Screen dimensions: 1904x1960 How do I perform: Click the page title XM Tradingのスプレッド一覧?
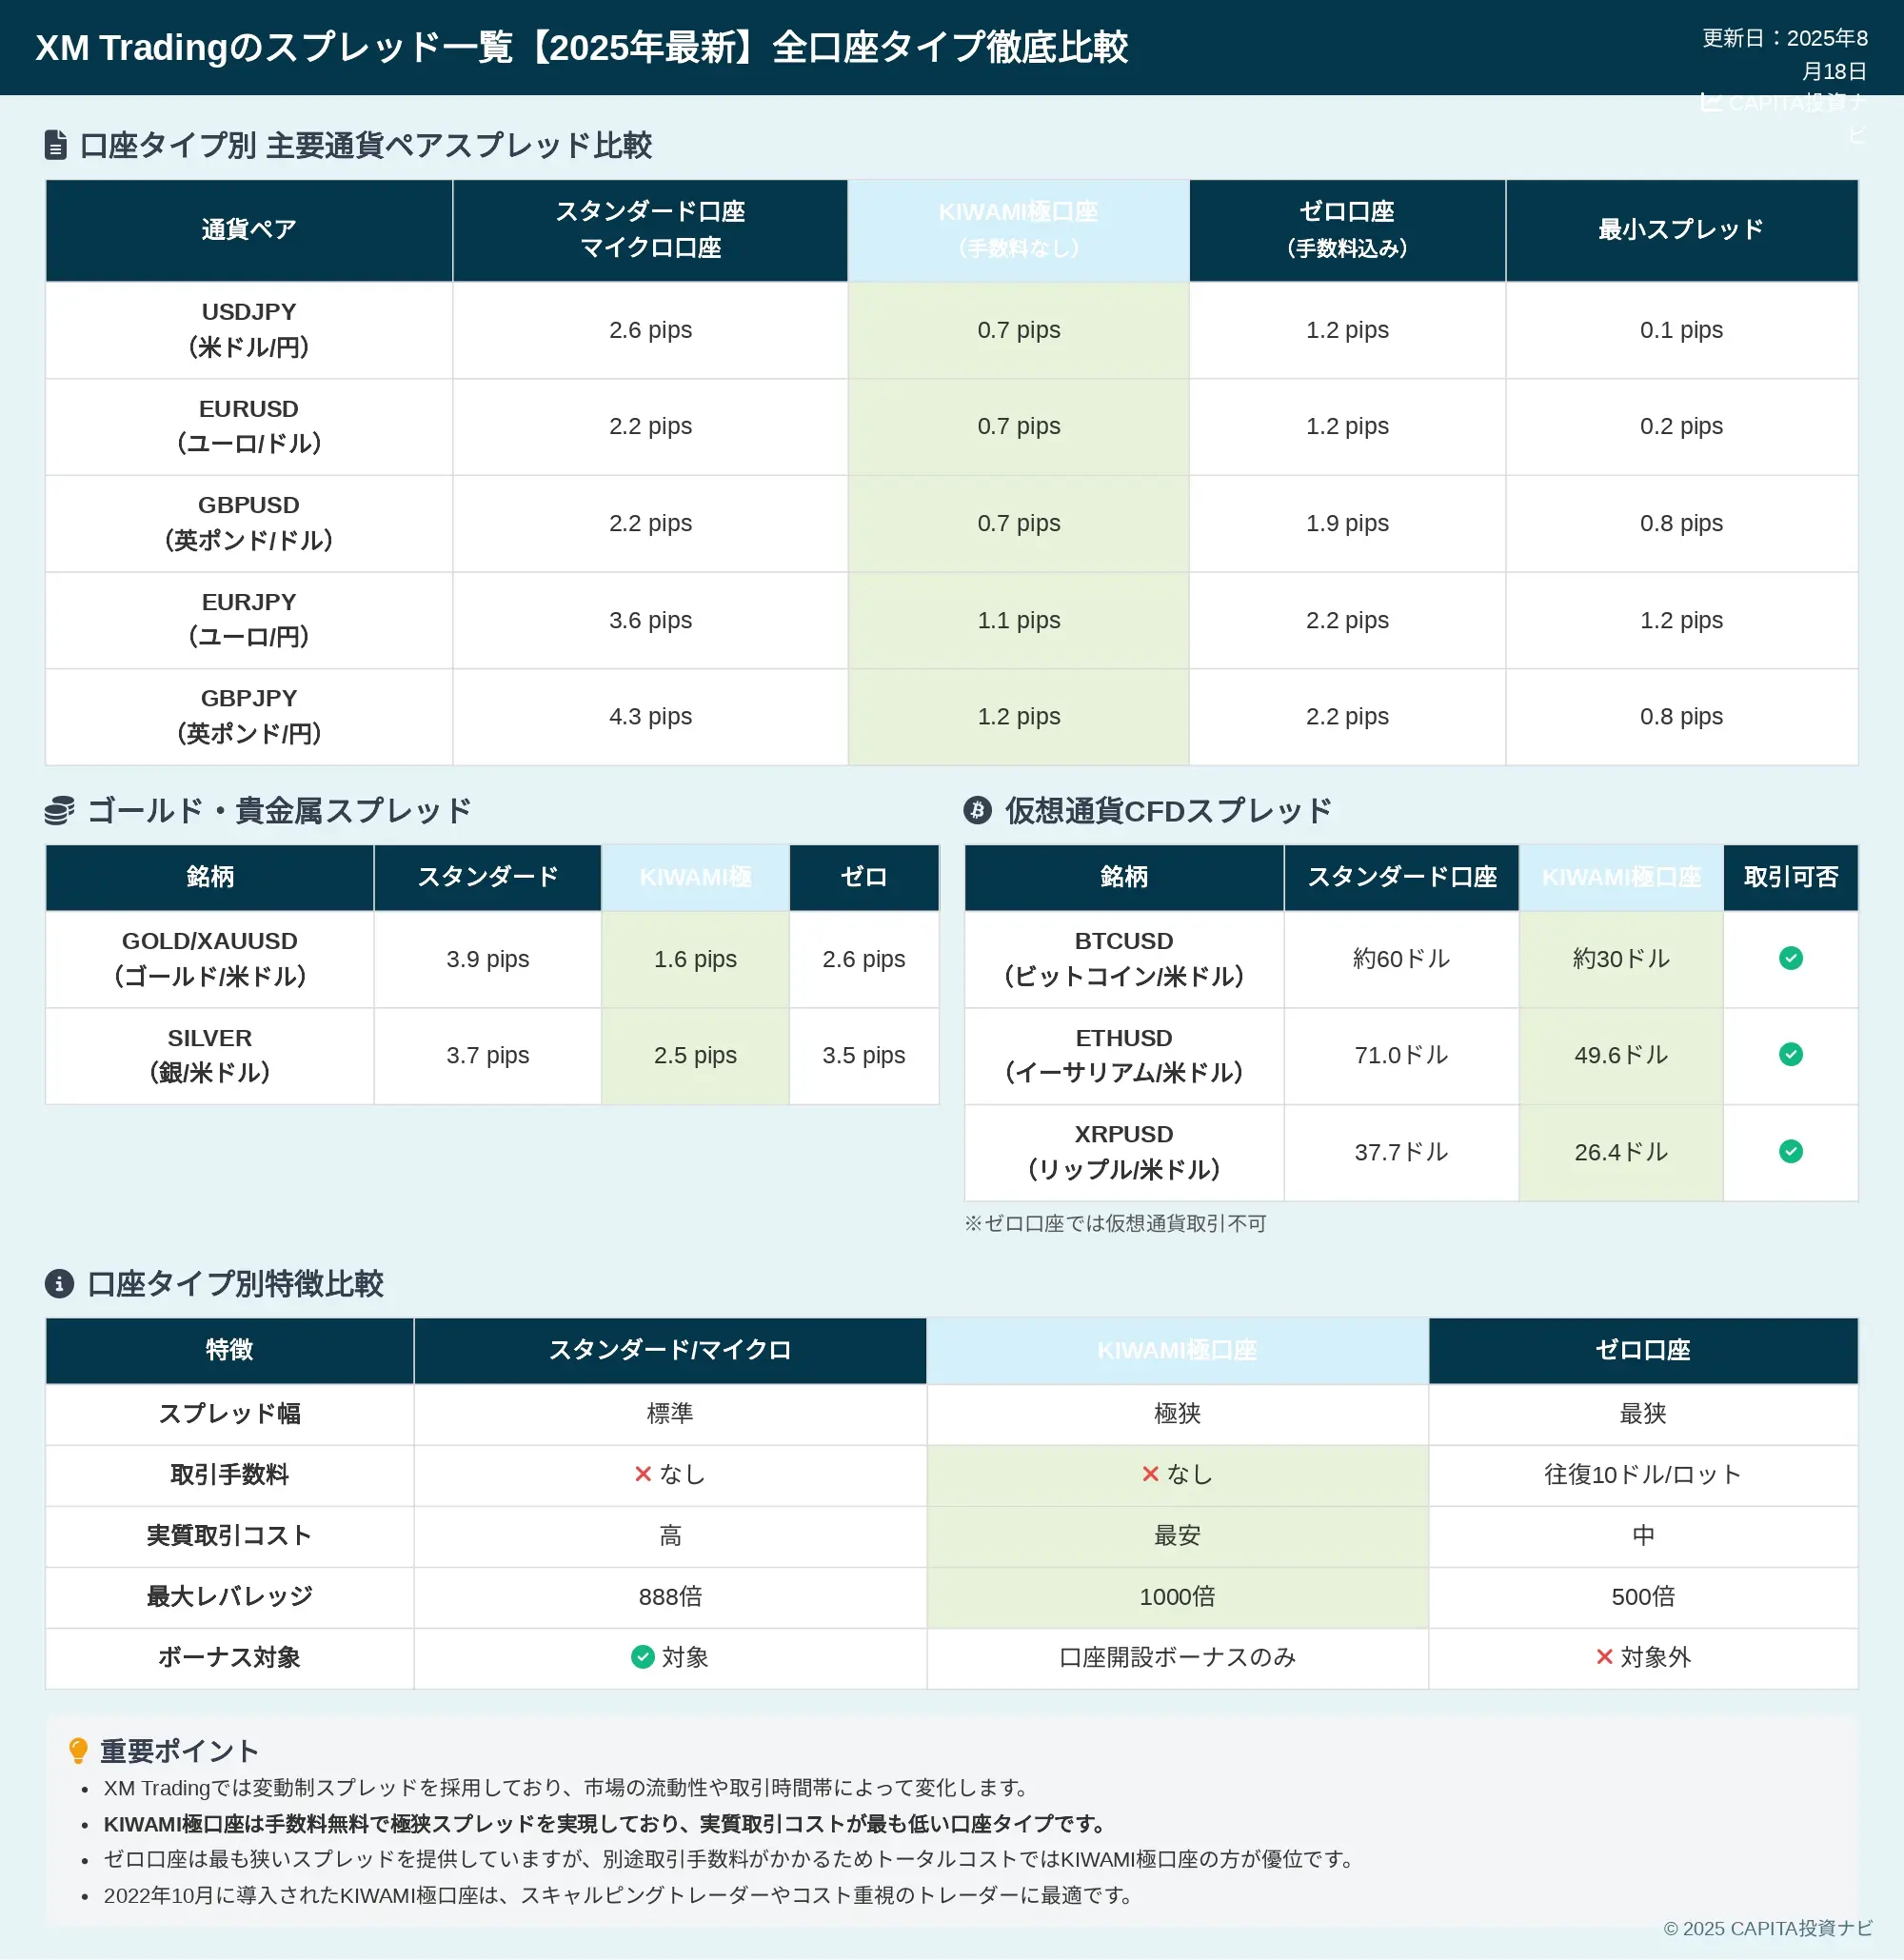pos(582,47)
